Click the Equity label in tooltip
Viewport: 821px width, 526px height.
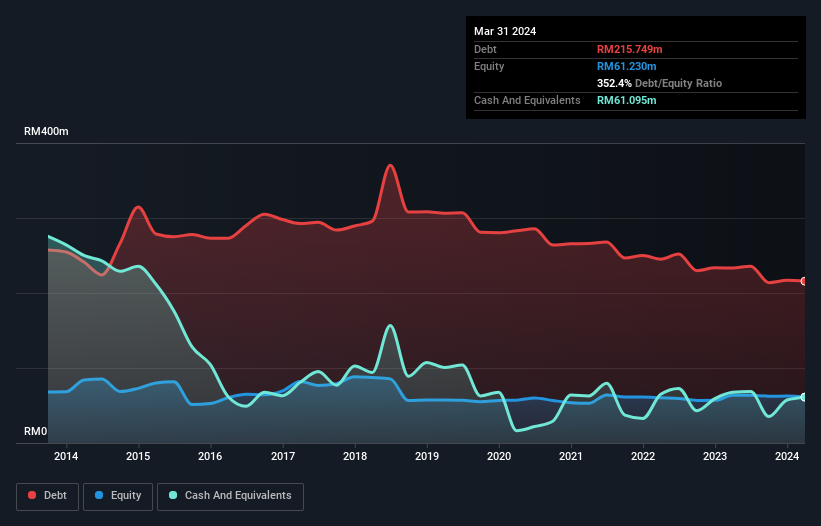coord(489,66)
